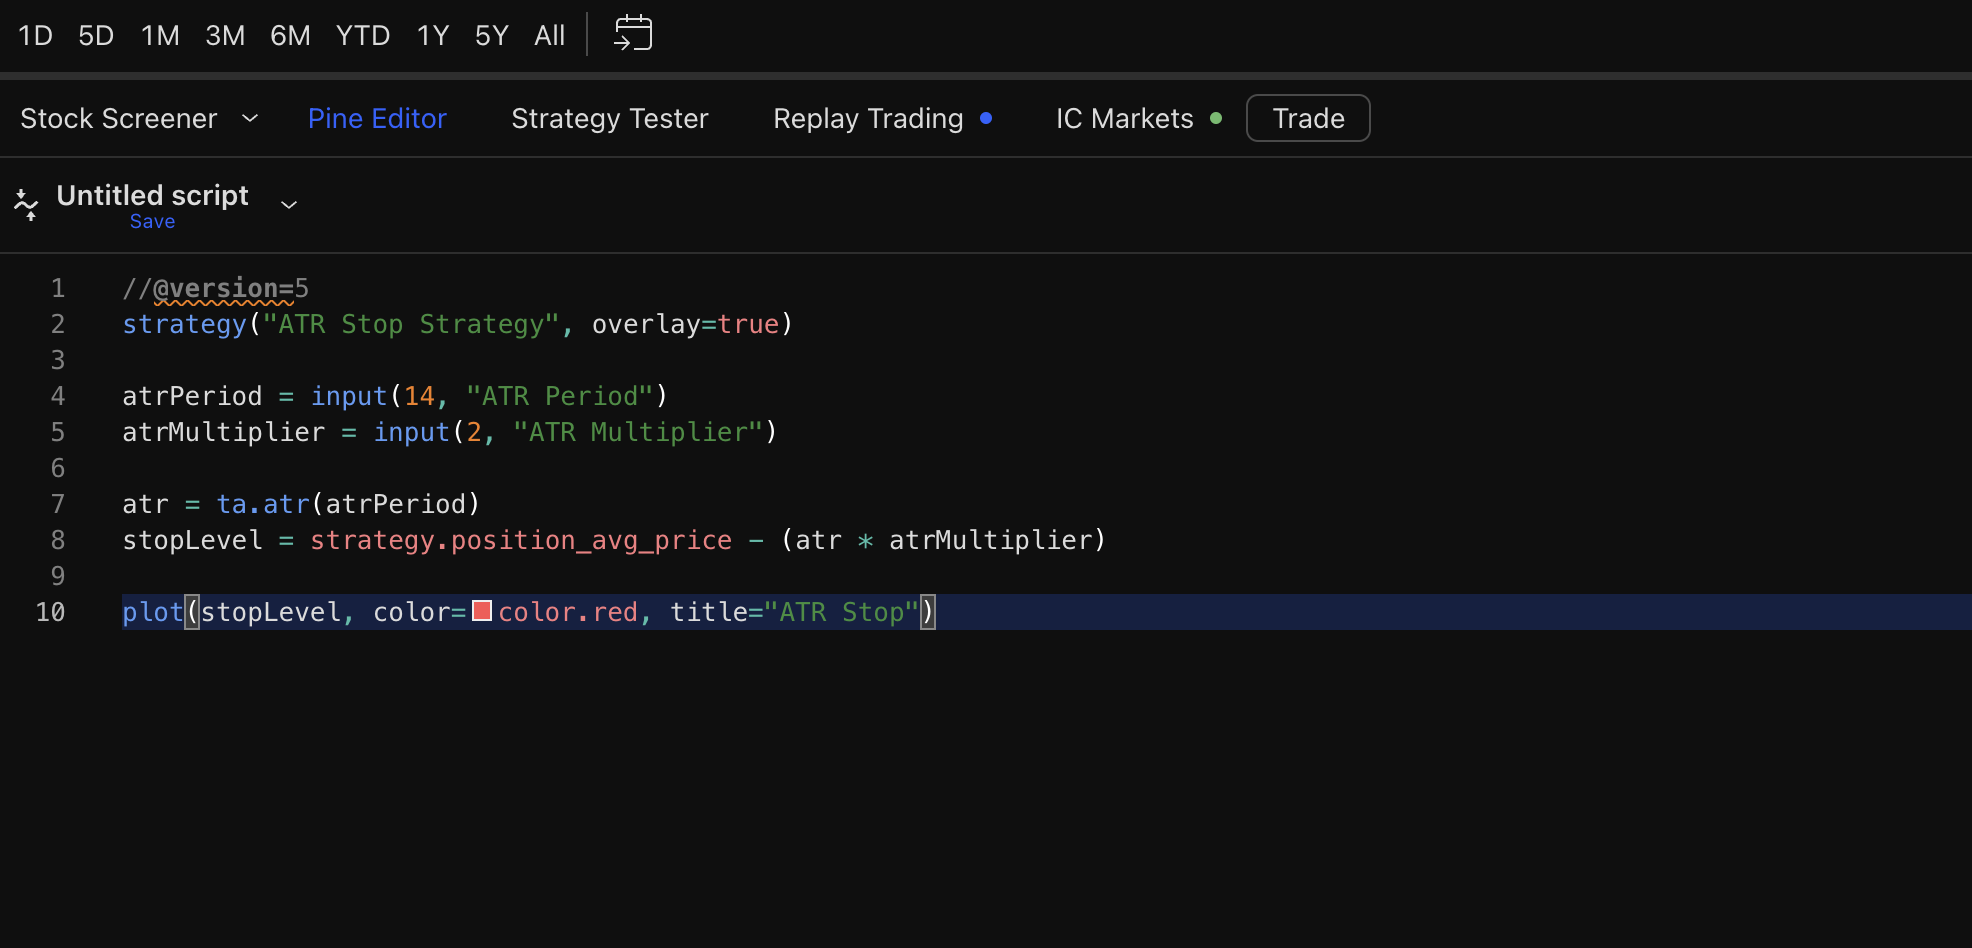Click ta.atr on line 7

pyautogui.click(x=263, y=504)
